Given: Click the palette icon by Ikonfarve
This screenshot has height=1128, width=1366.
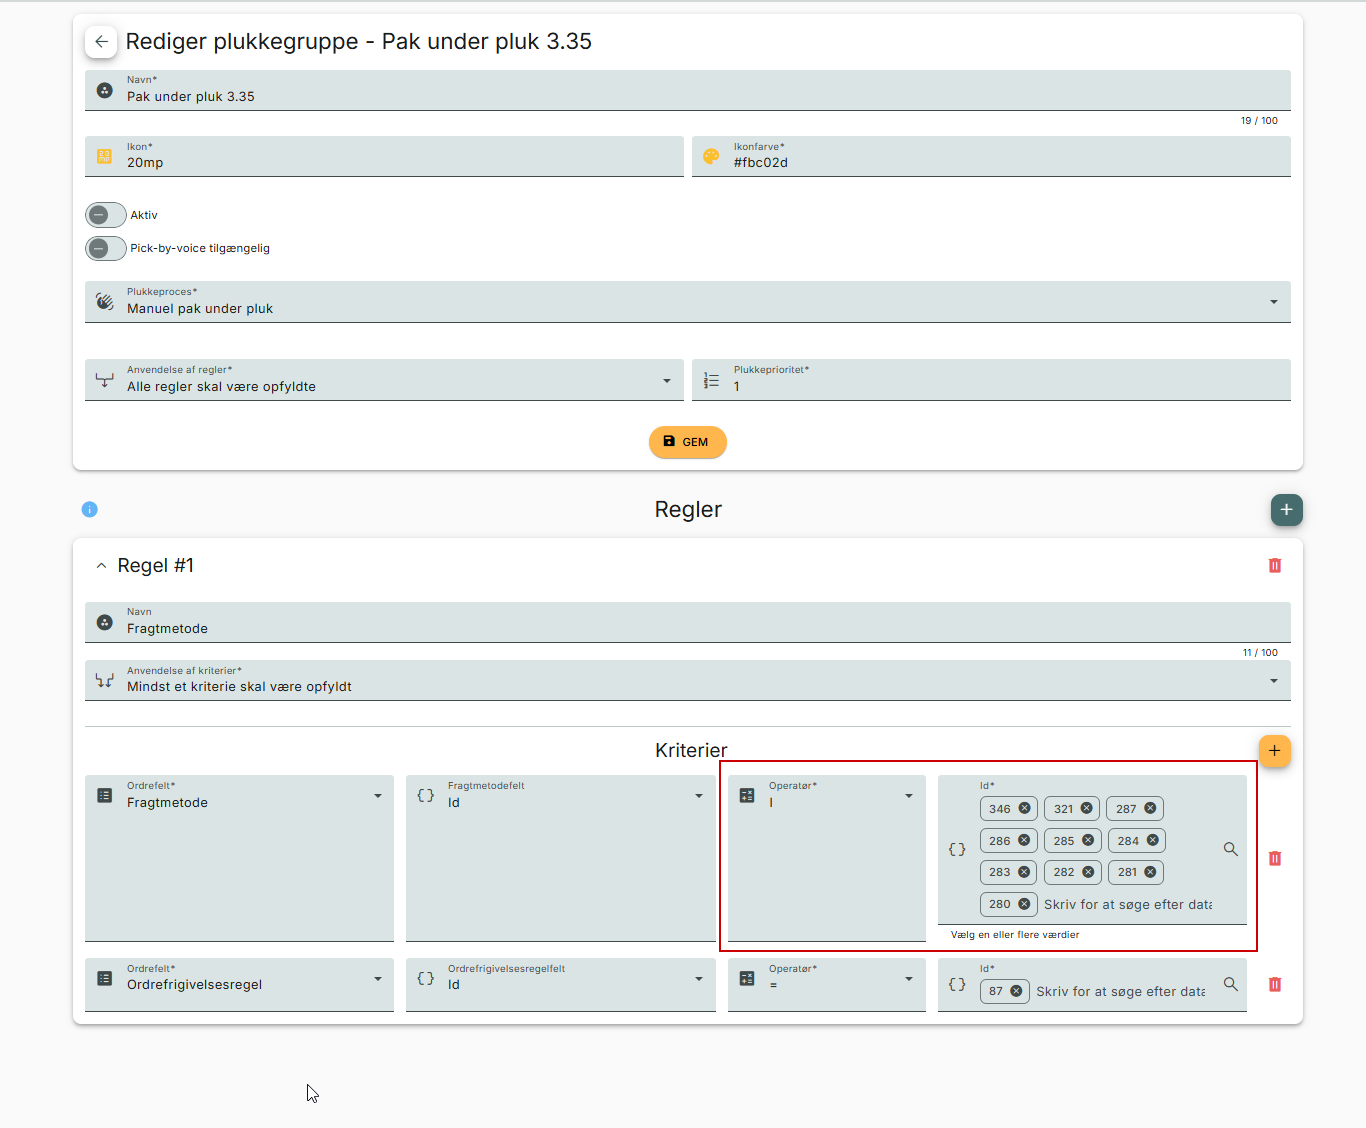Looking at the screenshot, I should pyautogui.click(x=711, y=156).
